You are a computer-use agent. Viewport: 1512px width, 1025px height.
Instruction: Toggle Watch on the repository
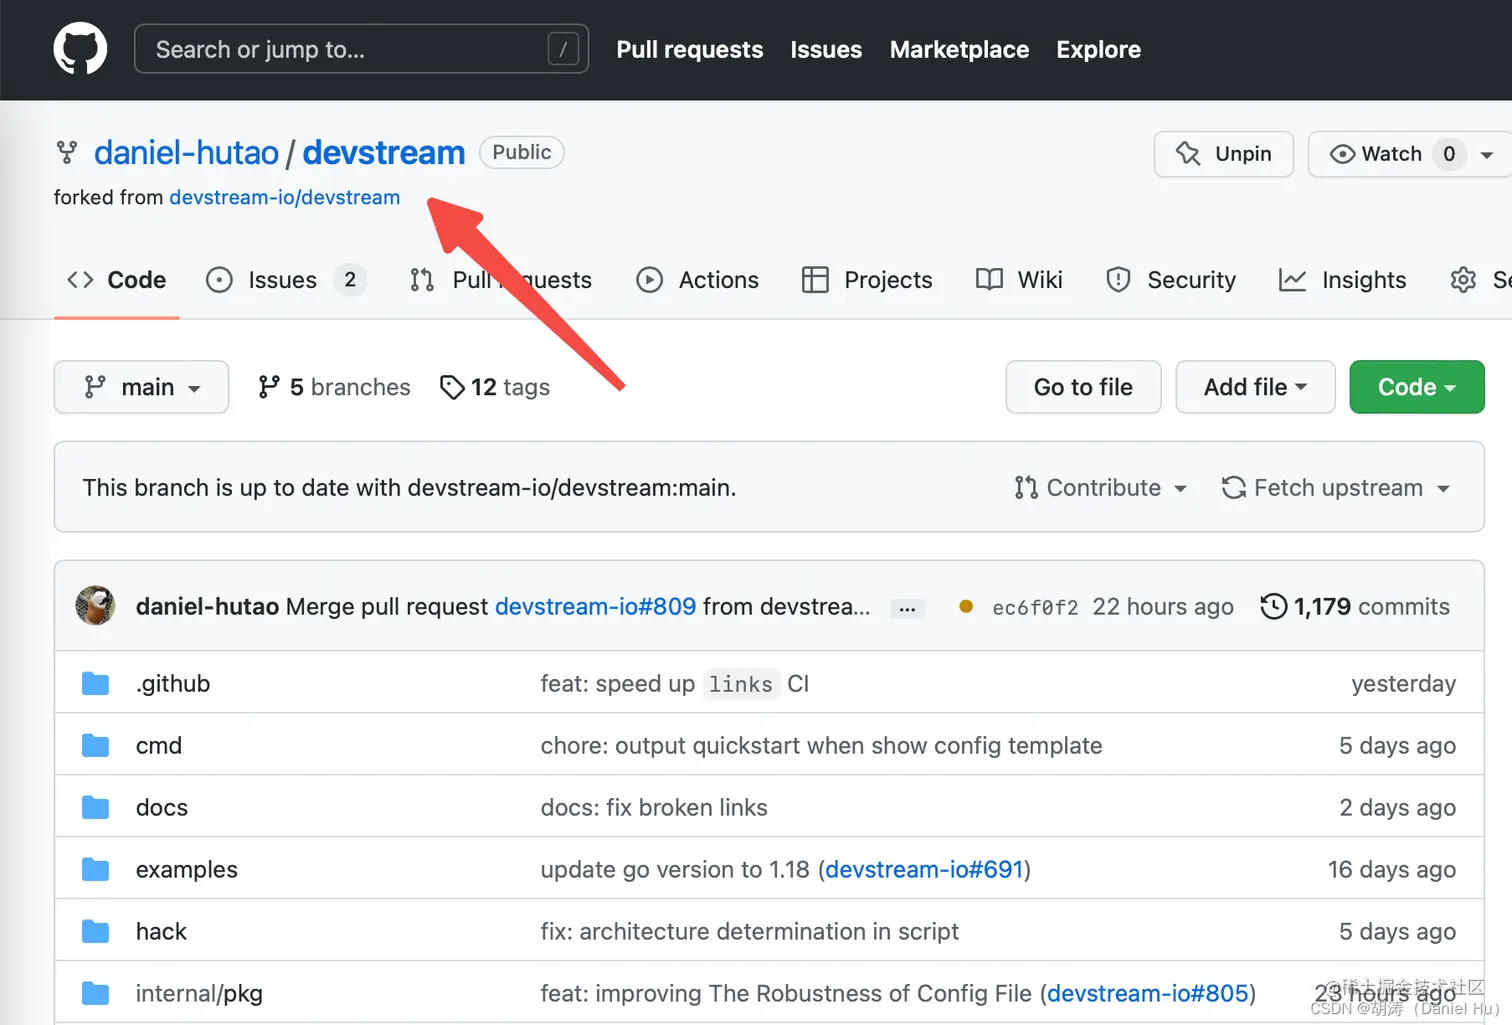pyautogui.click(x=1390, y=154)
